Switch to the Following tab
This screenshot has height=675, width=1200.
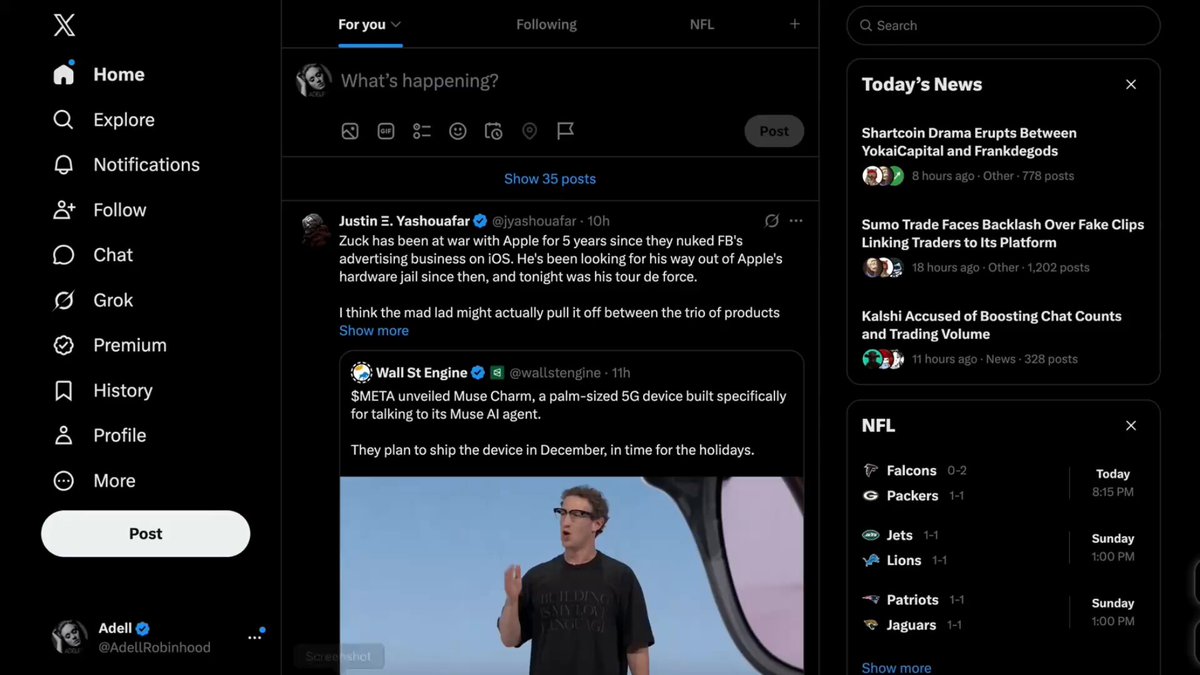click(x=546, y=24)
